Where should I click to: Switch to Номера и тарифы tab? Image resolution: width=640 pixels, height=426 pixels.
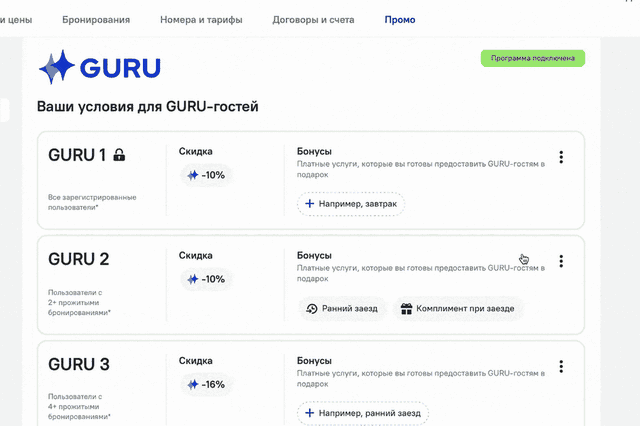click(201, 20)
